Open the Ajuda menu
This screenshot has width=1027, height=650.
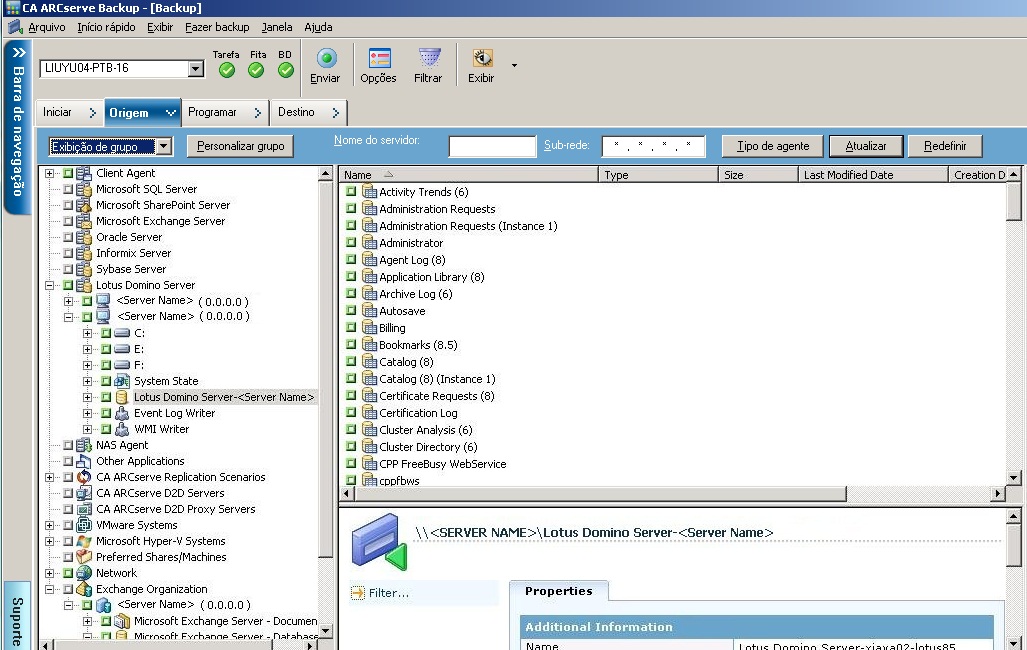318,27
